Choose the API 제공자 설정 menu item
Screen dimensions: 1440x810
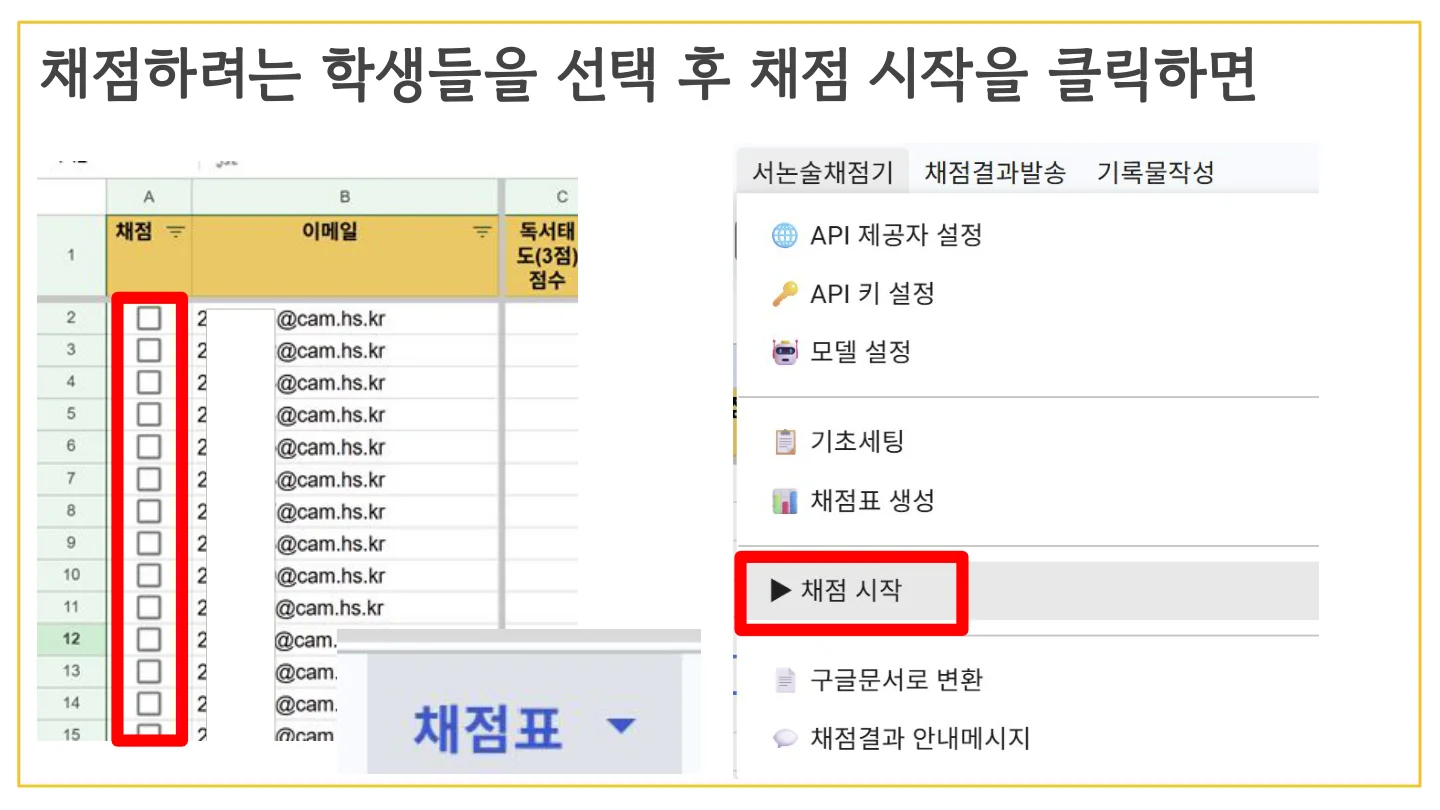point(1028,236)
